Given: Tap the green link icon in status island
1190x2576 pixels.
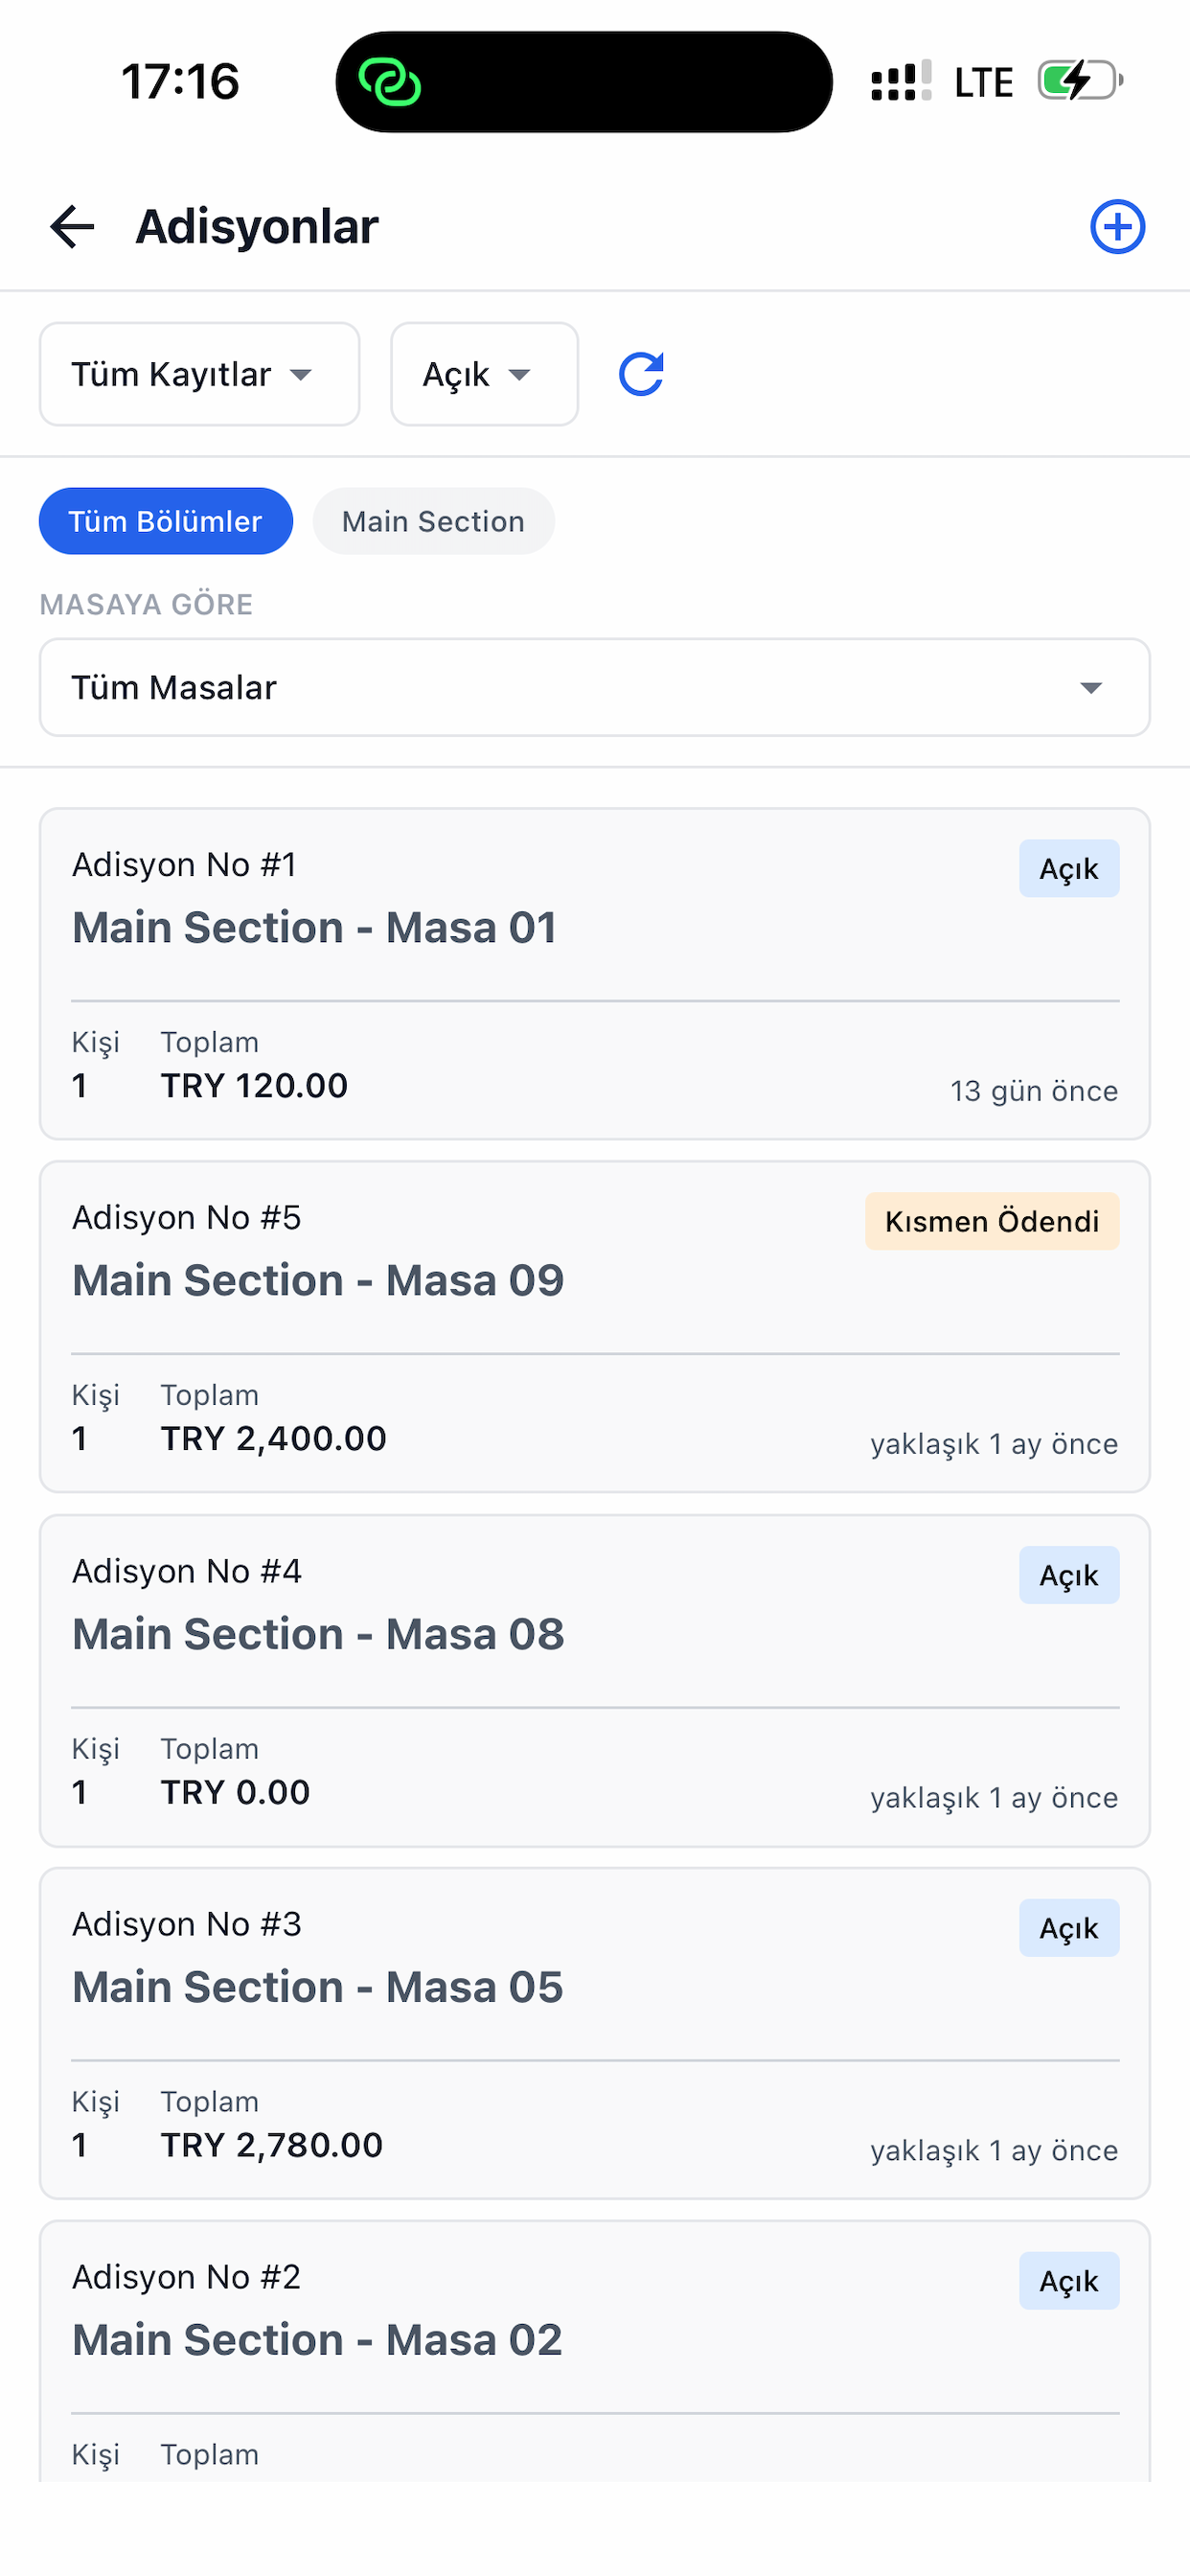Looking at the screenshot, I should tap(389, 82).
